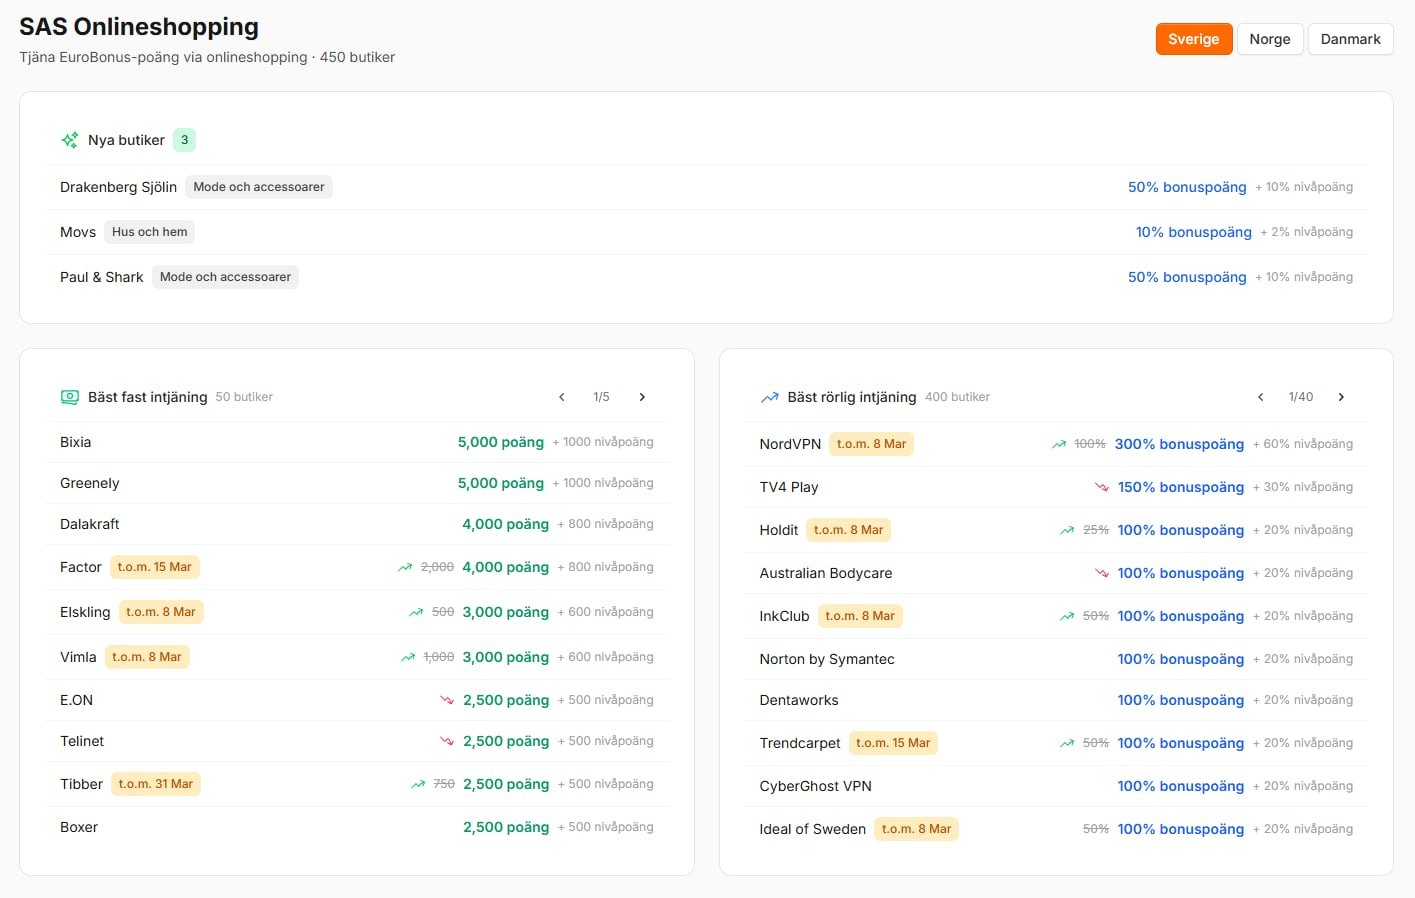Go to next page of Bäst fast intjäning
1415x898 pixels.
click(x=642, y=397)
